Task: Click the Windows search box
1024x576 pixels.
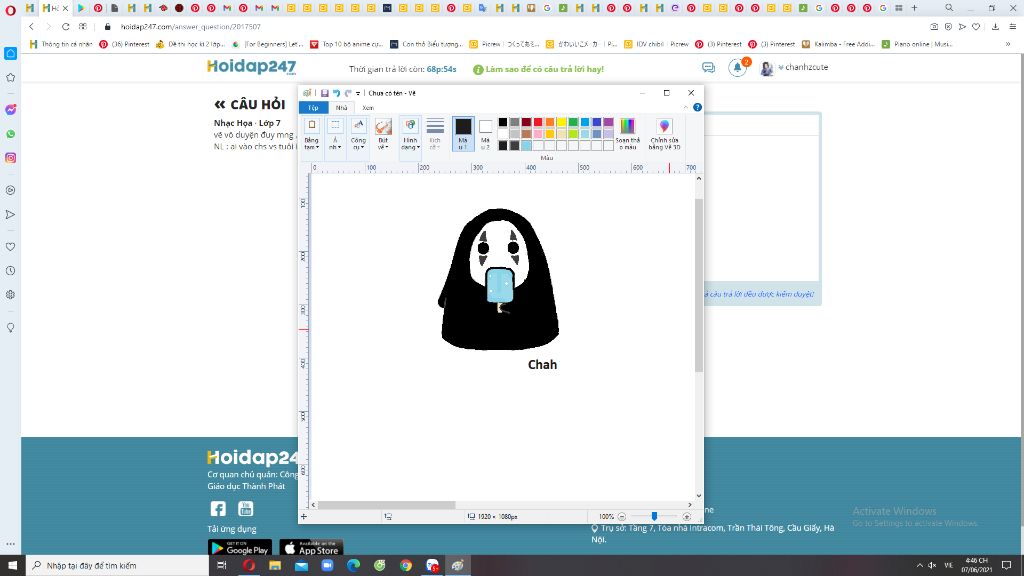Action: pos(118,566)
